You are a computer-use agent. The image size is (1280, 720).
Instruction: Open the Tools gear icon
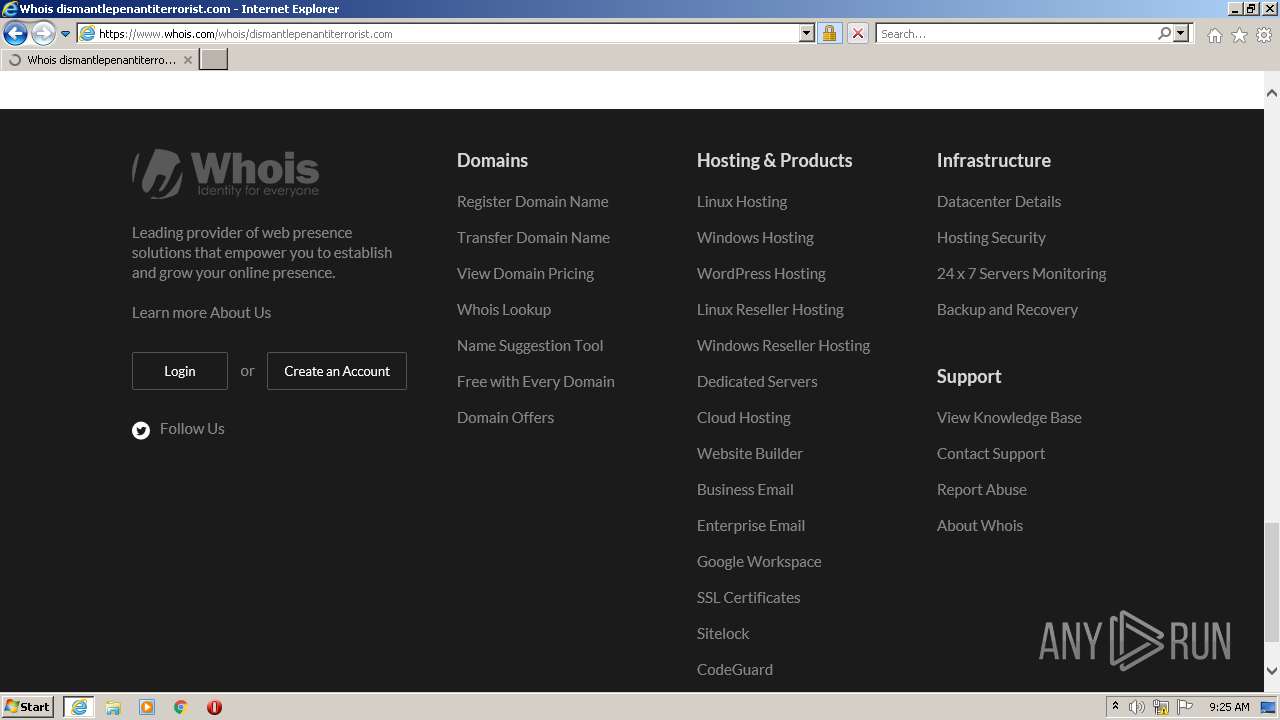coord(1264,35)
